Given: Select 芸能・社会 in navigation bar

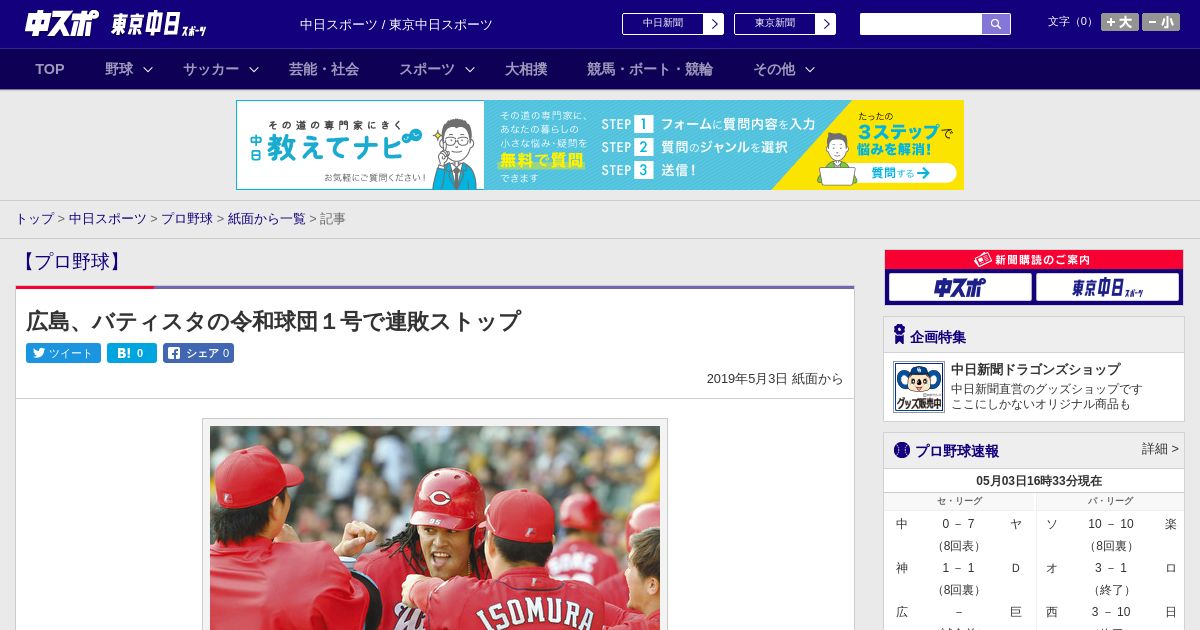Looking at the screenshot, I should (x=324, y=69).
